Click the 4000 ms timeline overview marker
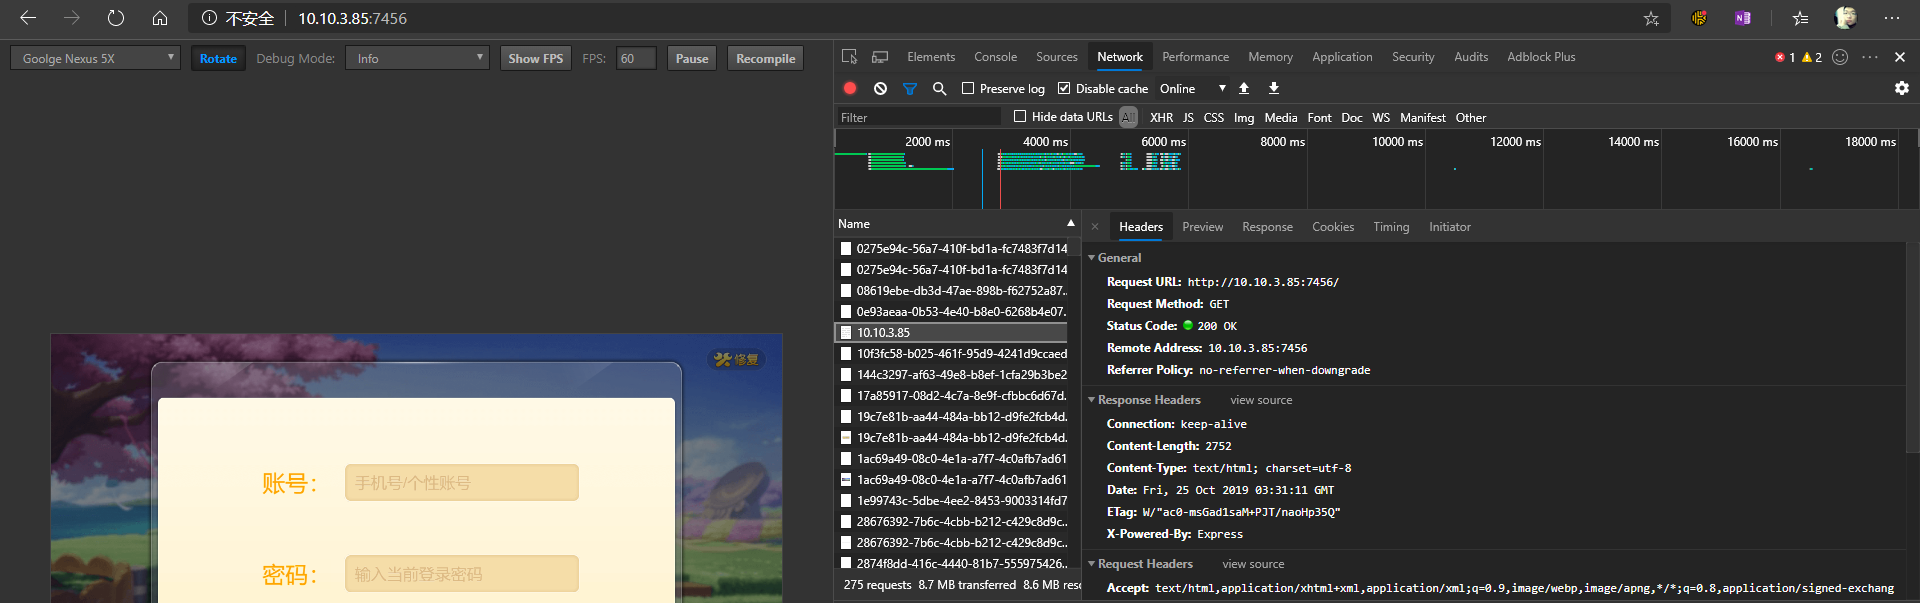 click(x=1045, y=142)
